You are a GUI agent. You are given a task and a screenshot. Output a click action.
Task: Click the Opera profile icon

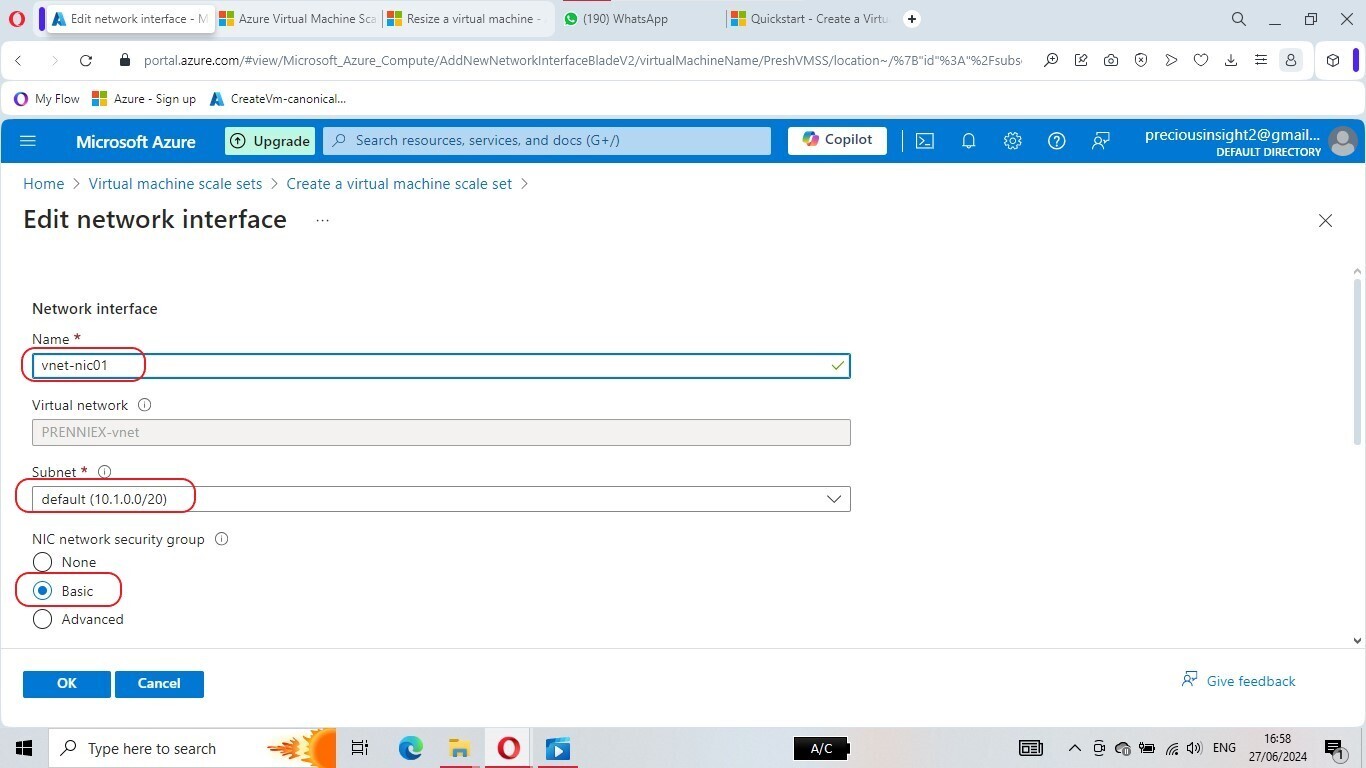(1291, 60)
